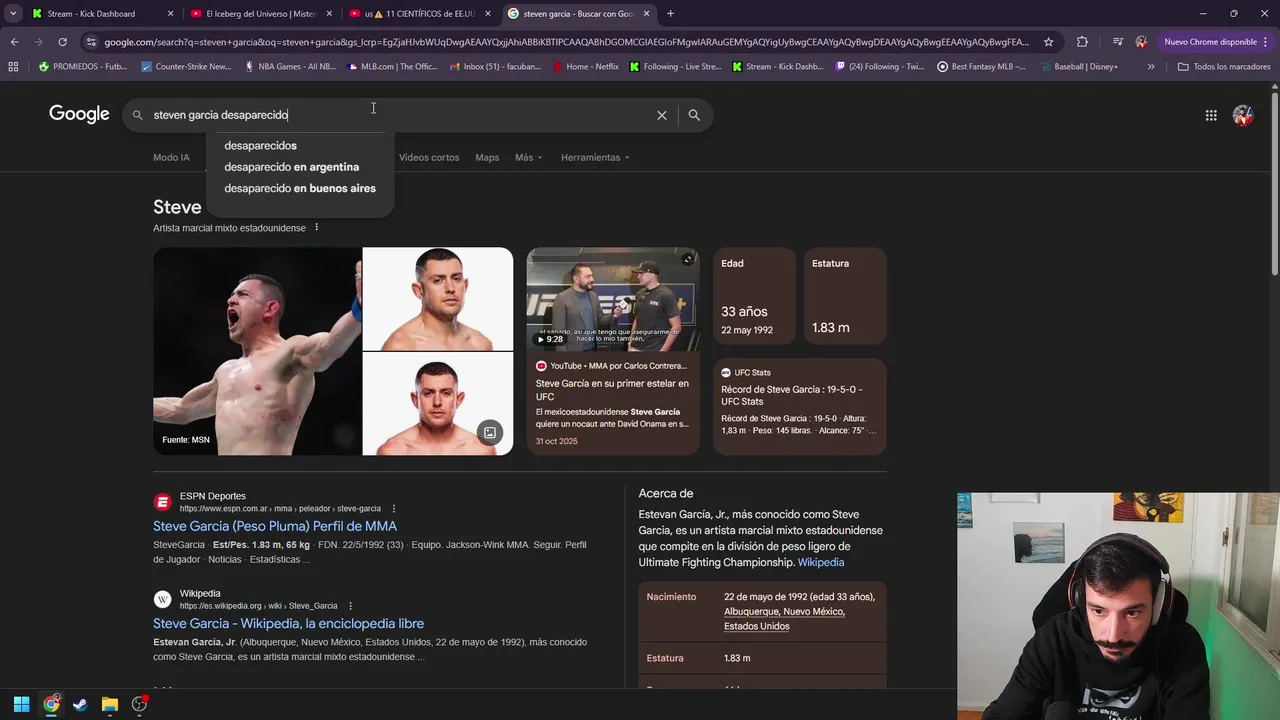Open Best Fantasy MLB bookmark
This screenshot has width=1280, height=720.
click(x=981, y=67)
